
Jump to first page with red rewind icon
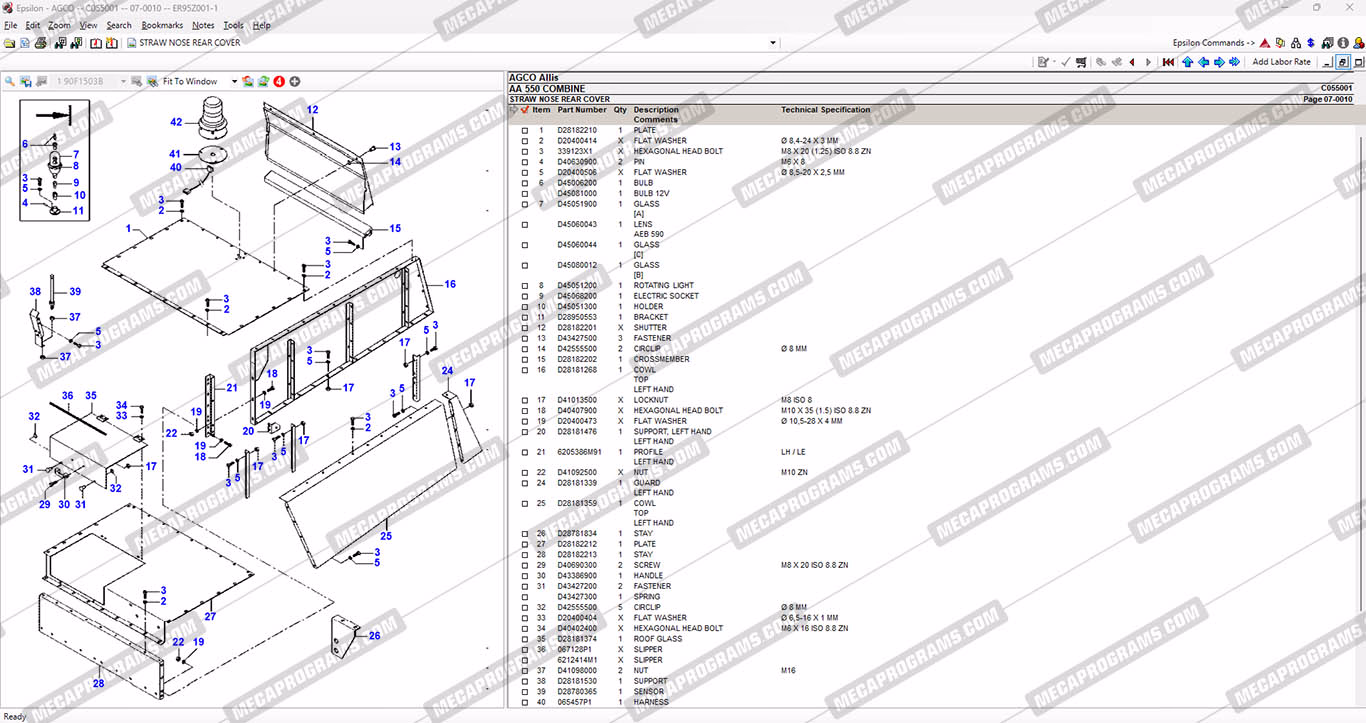click(x=1168, y=62)
